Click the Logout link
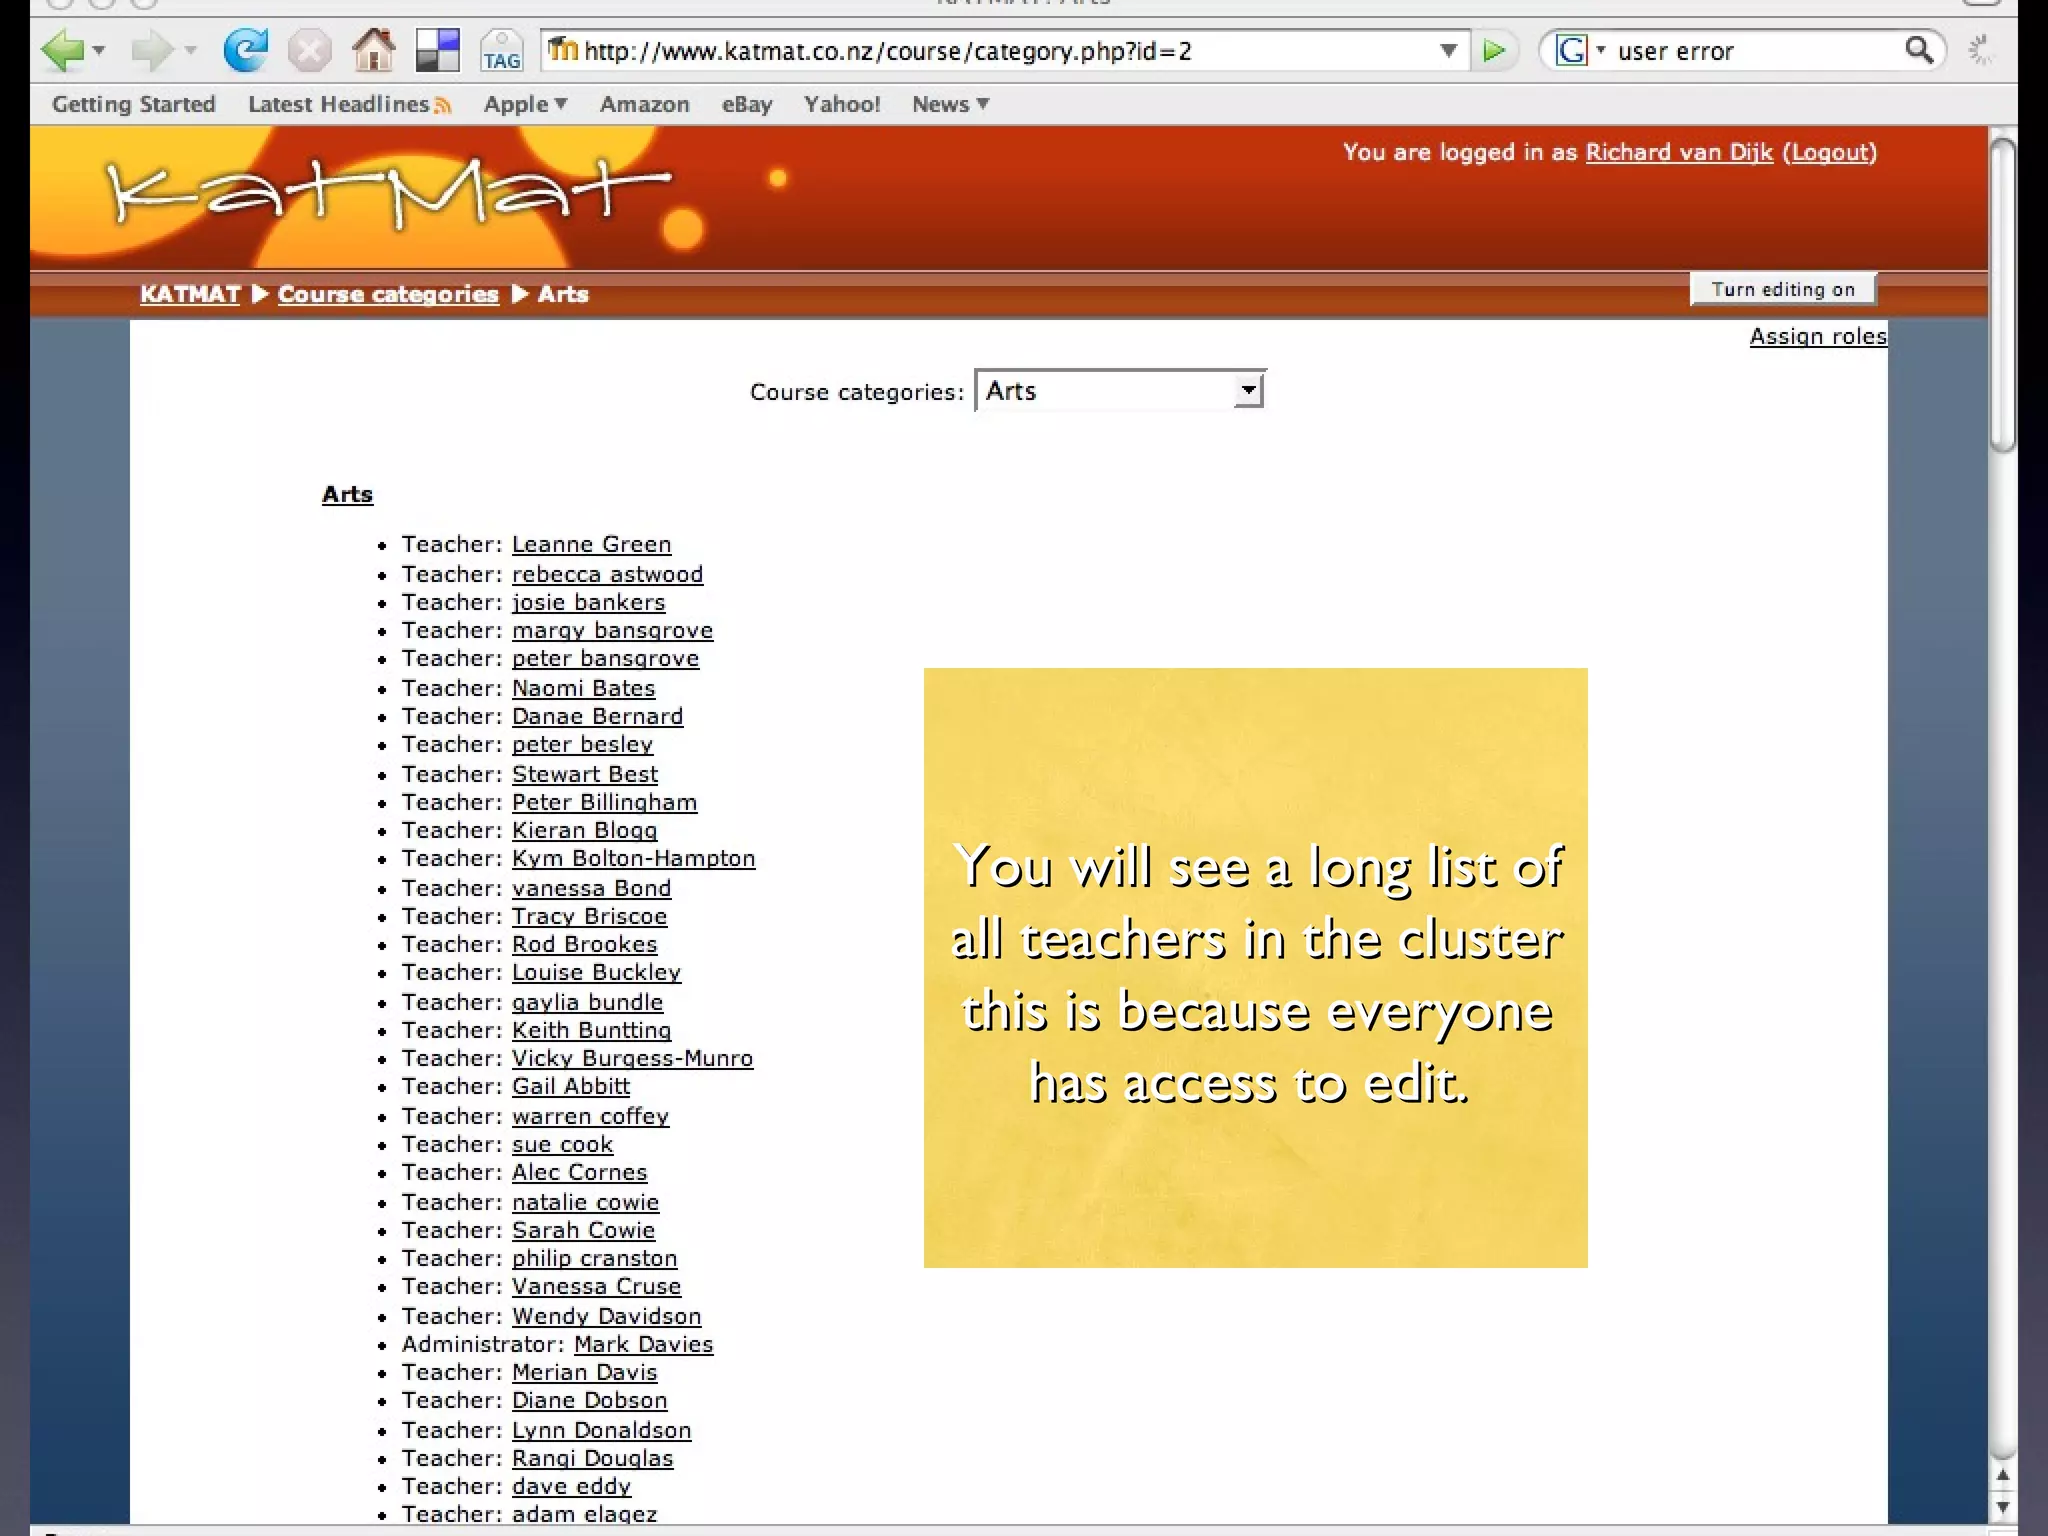2048x1536 pixels. tap(1830, 152)
